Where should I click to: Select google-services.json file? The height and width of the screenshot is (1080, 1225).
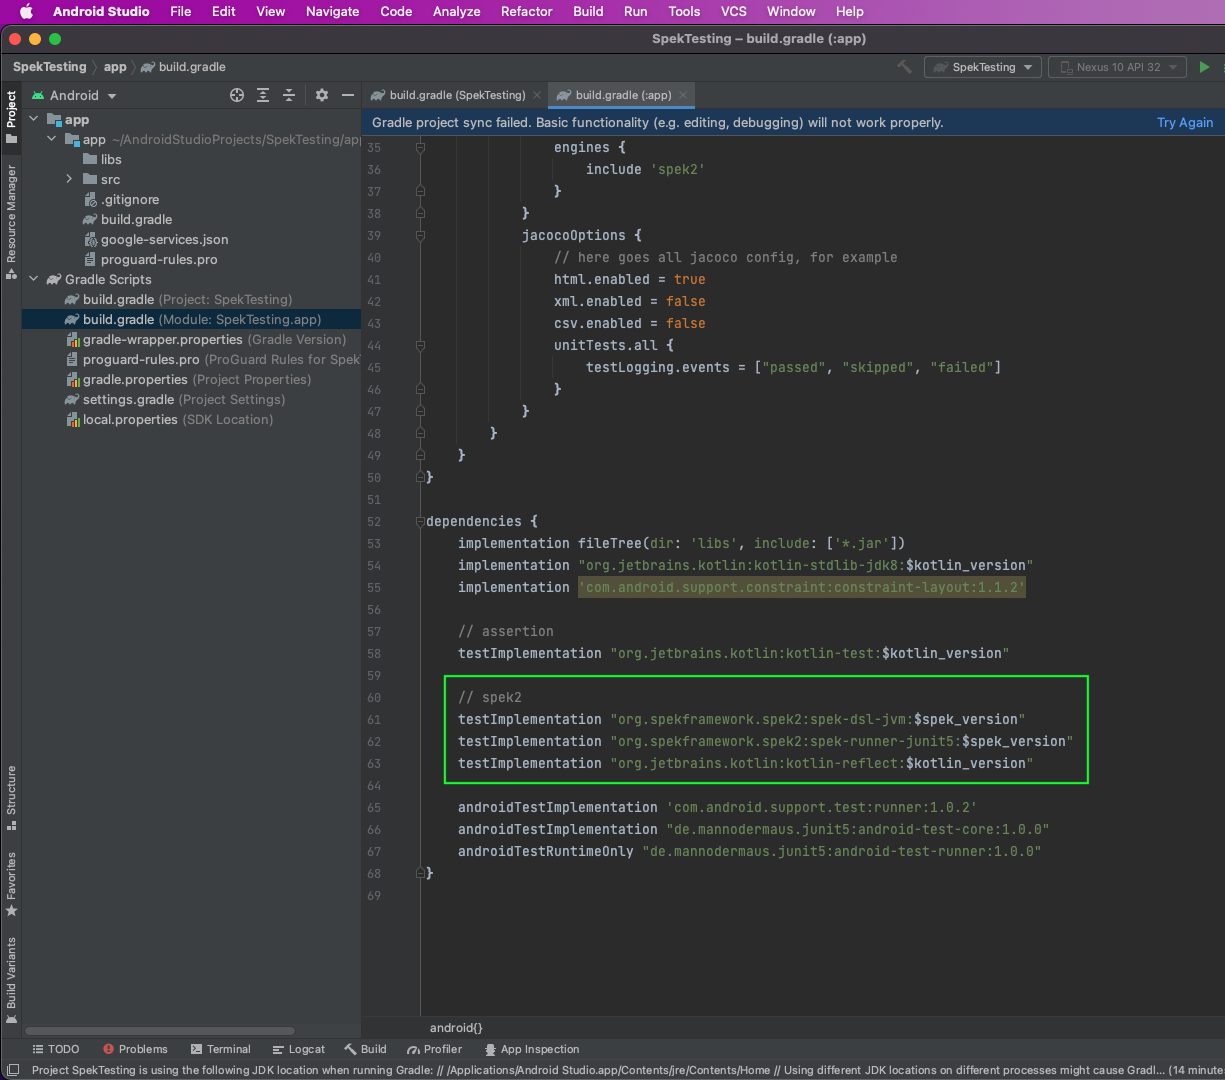155,239
